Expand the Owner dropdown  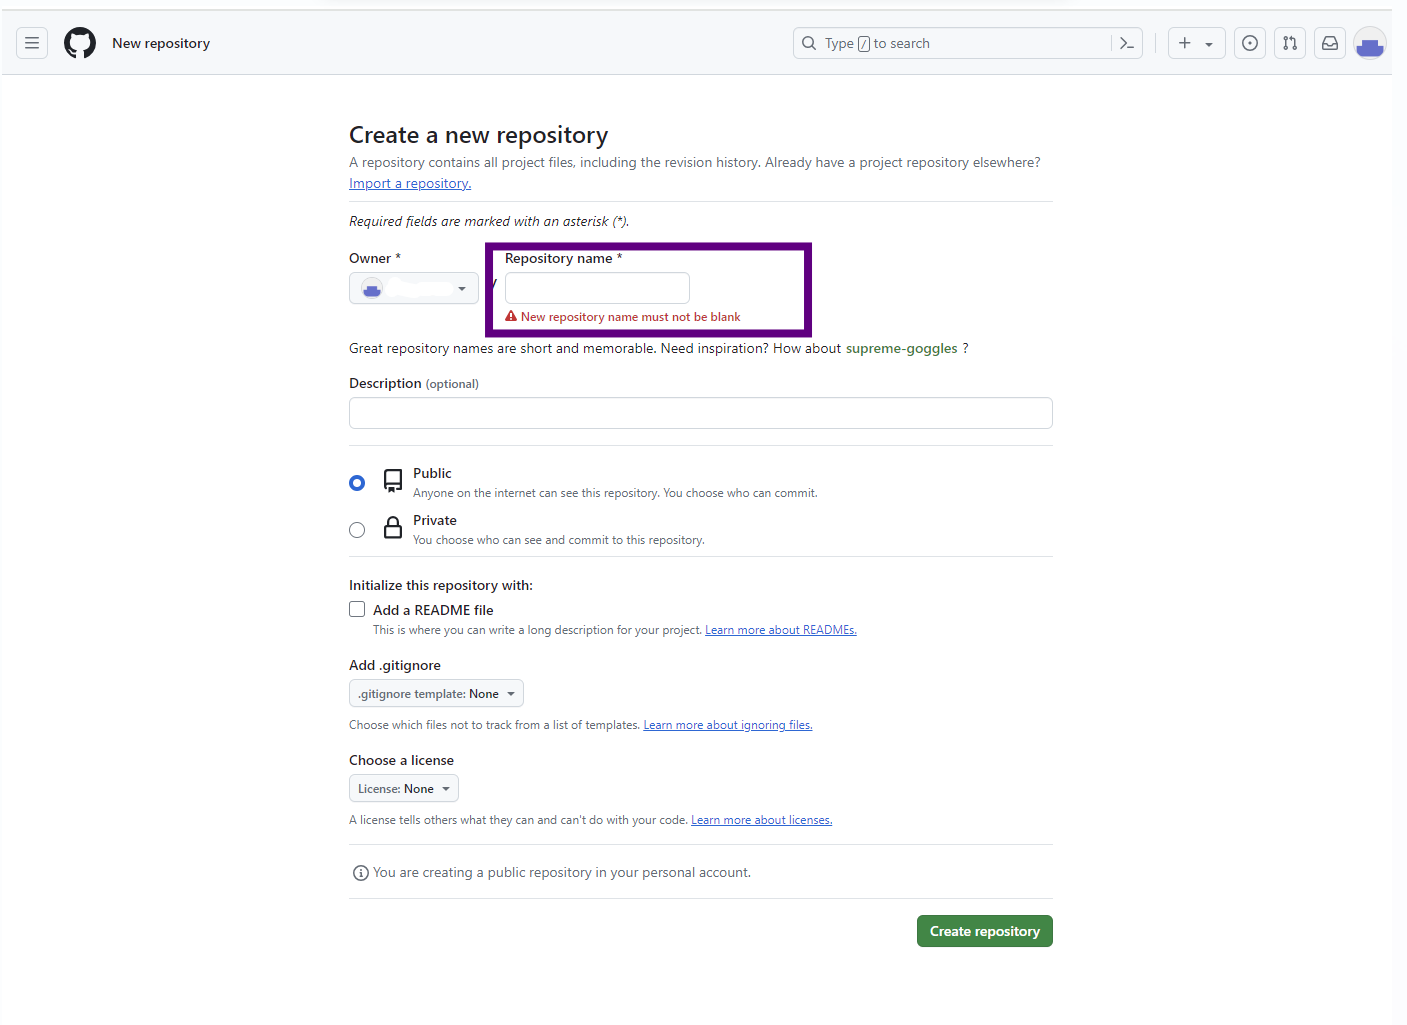tap(414, 289)
